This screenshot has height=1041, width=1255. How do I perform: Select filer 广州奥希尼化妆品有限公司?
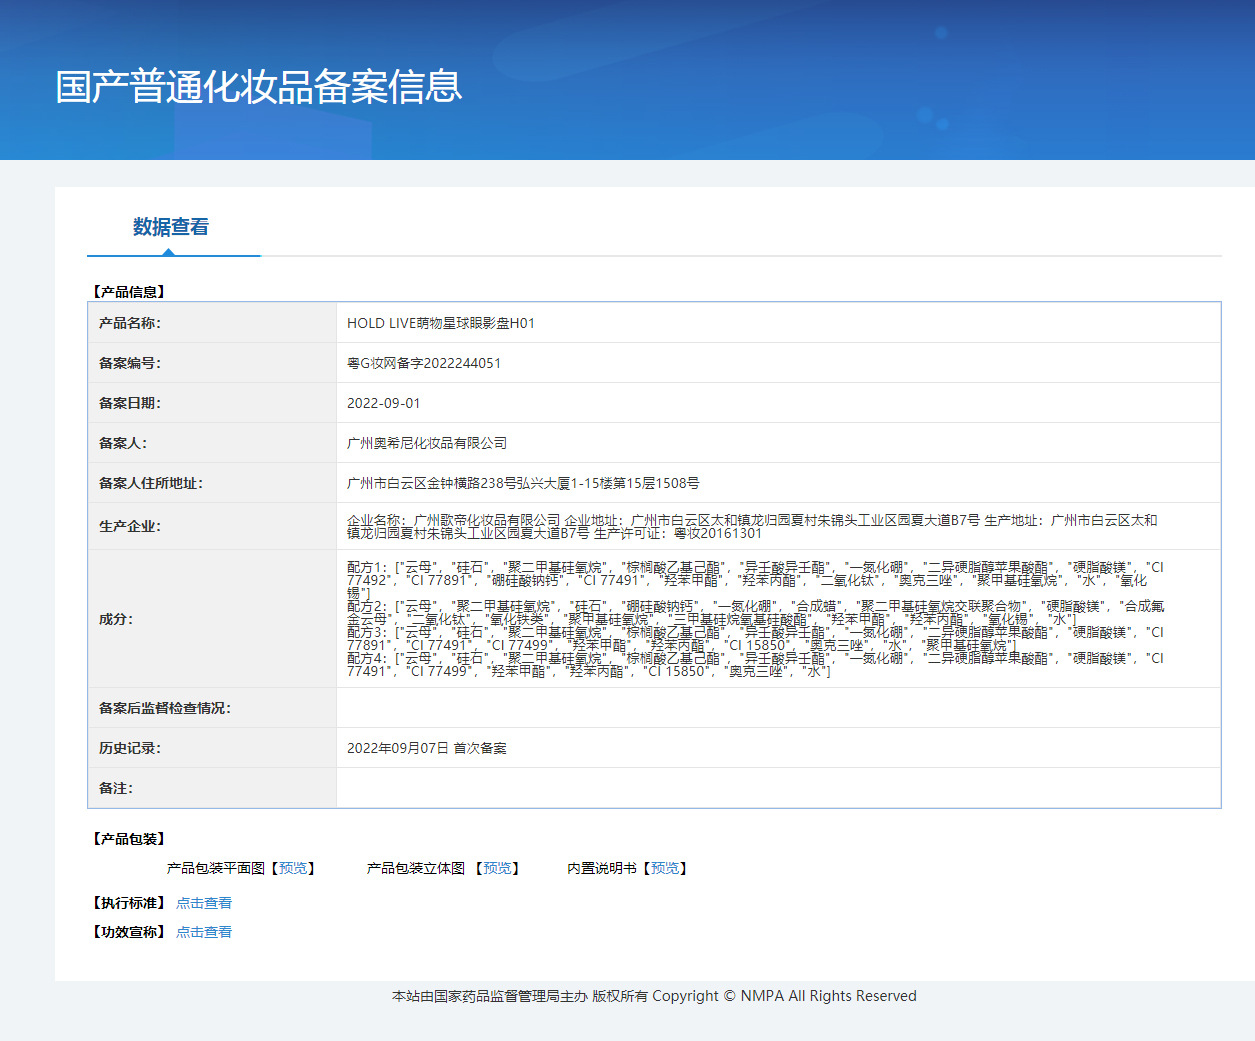427,443
